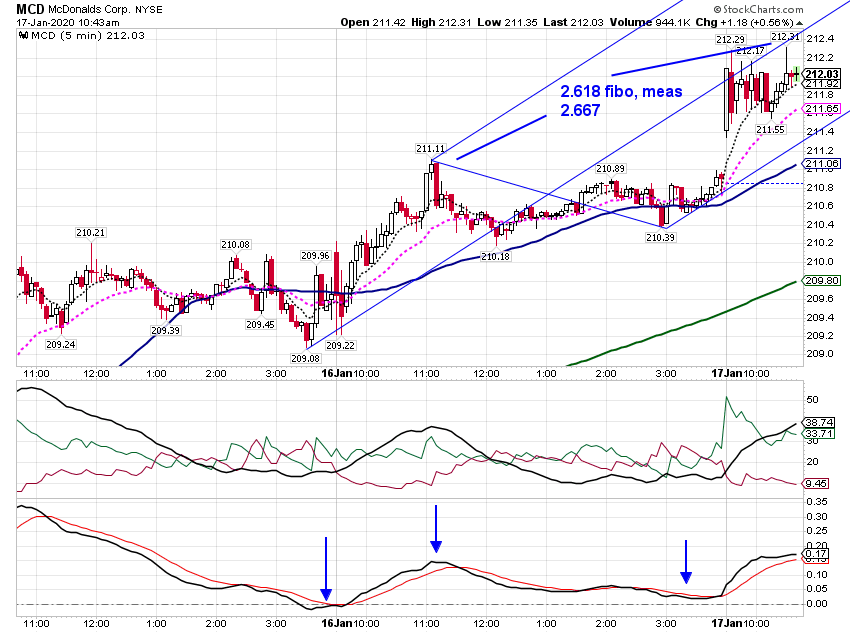Click the Last 212.03 header readout

coord(574,22)
